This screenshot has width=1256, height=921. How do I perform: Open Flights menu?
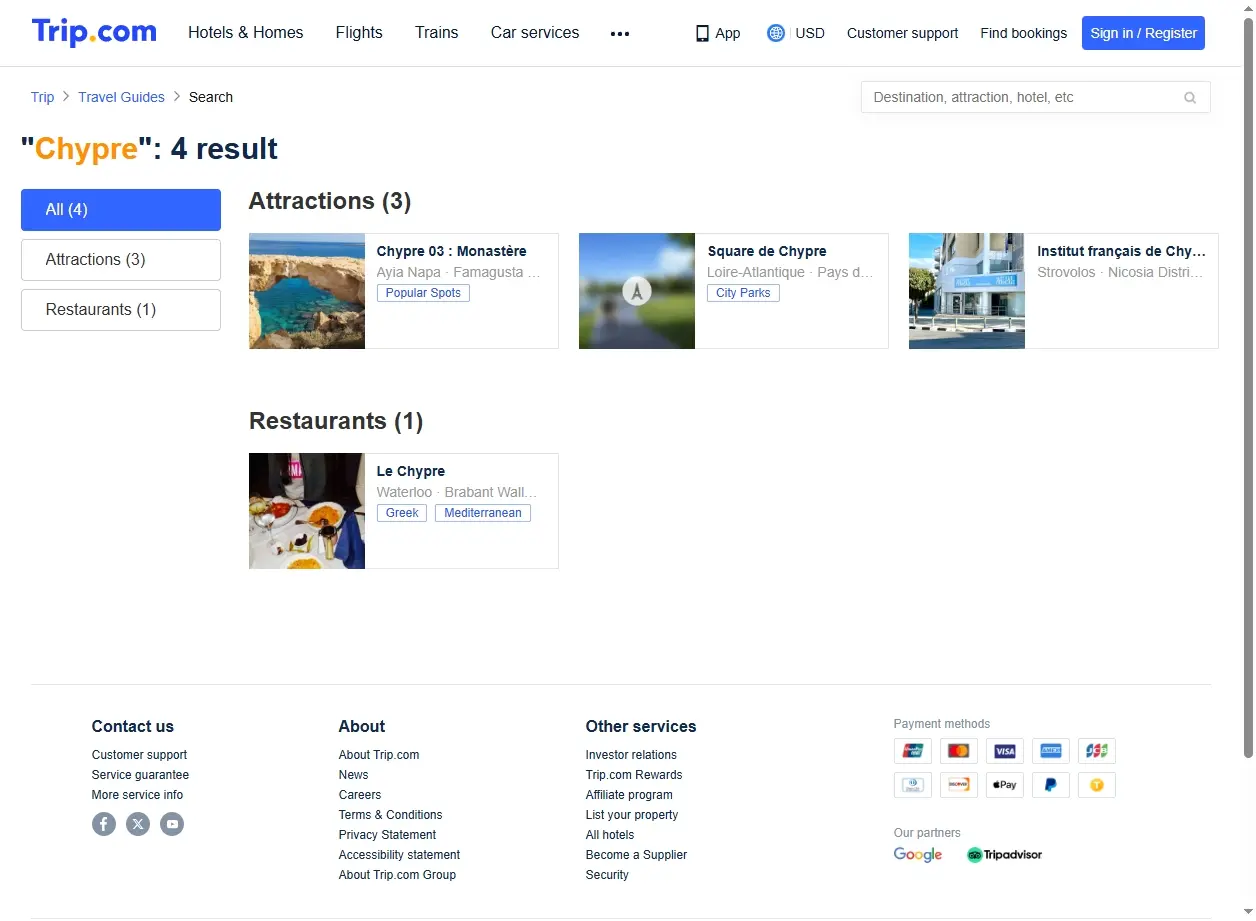point(359,32)
